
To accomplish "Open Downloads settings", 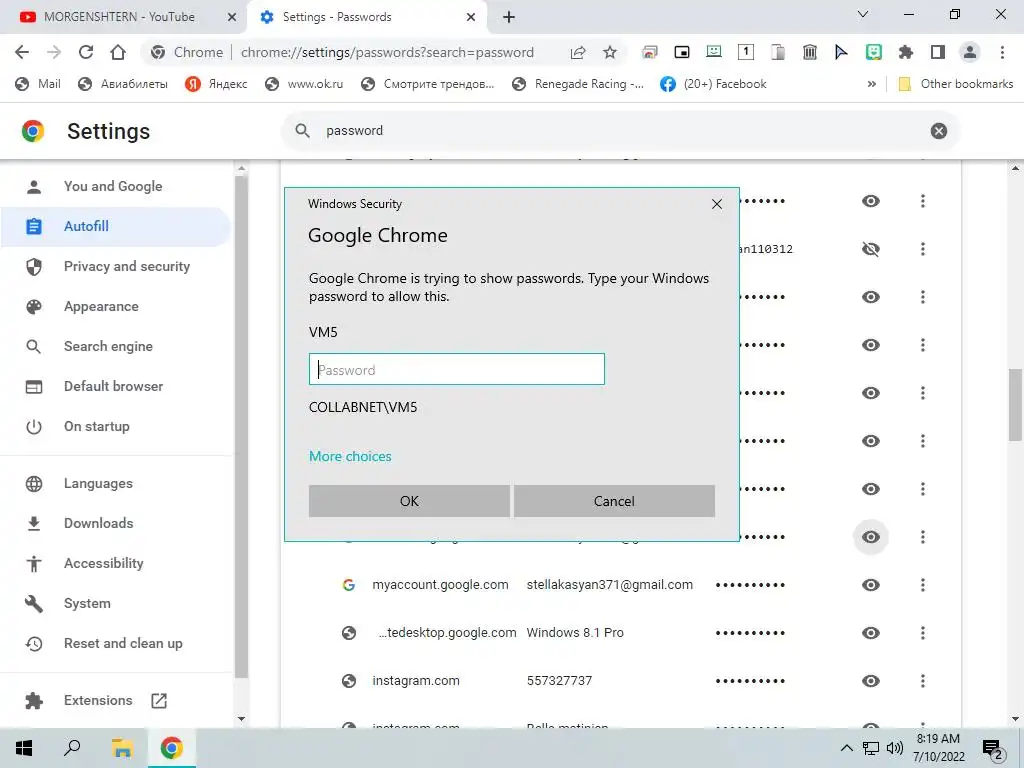I will click(x=99, y=523).
